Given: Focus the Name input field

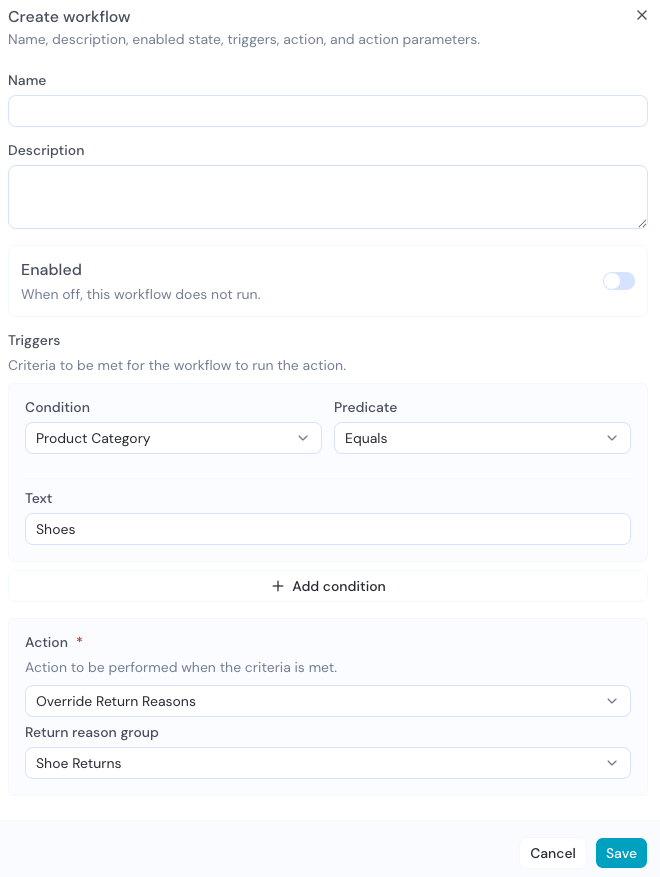Looking at the screenshot, I should [x=328, y=111].
